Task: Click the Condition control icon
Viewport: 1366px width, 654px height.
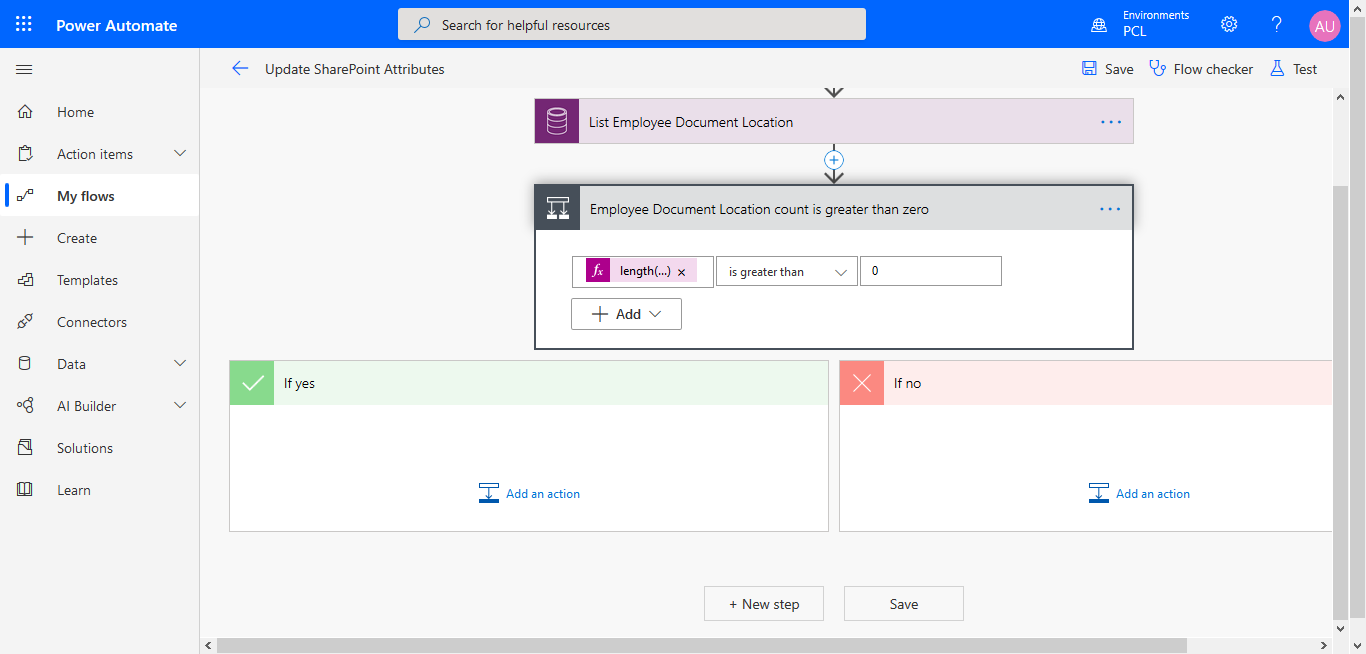Action: pos(557,208)
